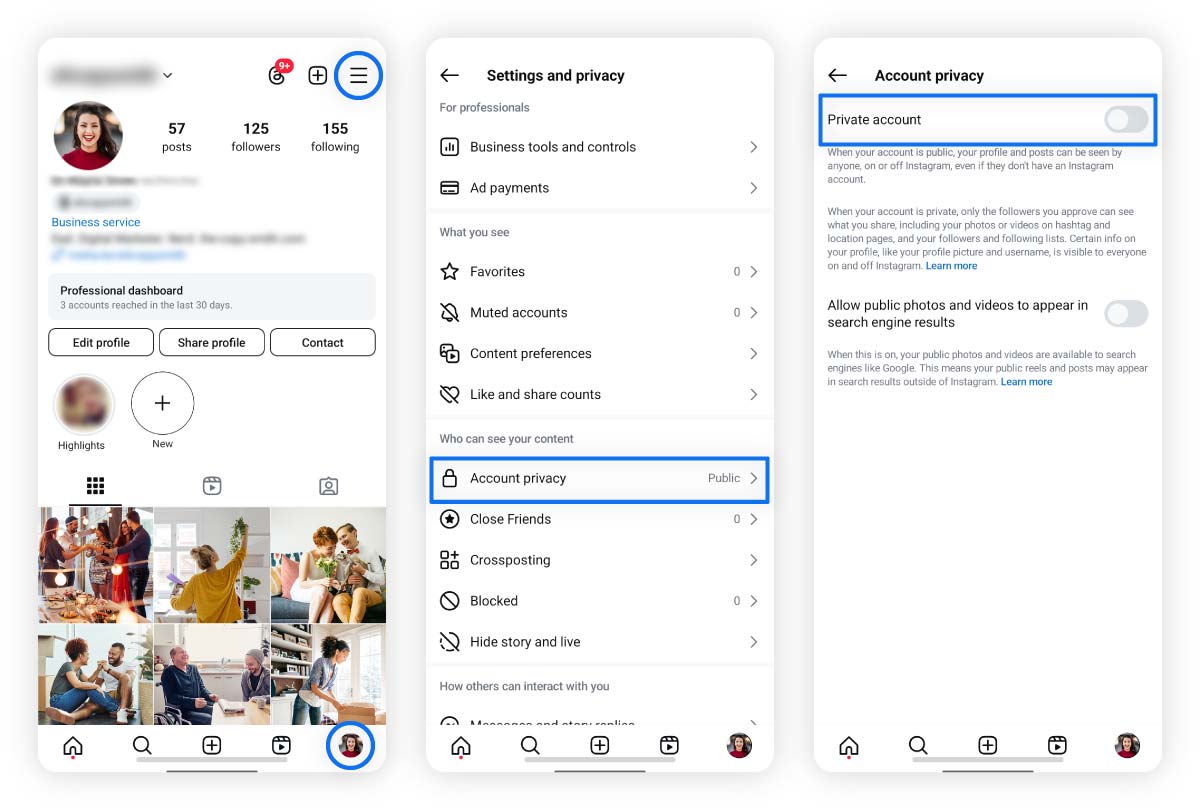1200x810 pixels.
Task: Open the couple with flowers post
Action: pos(328,565)
